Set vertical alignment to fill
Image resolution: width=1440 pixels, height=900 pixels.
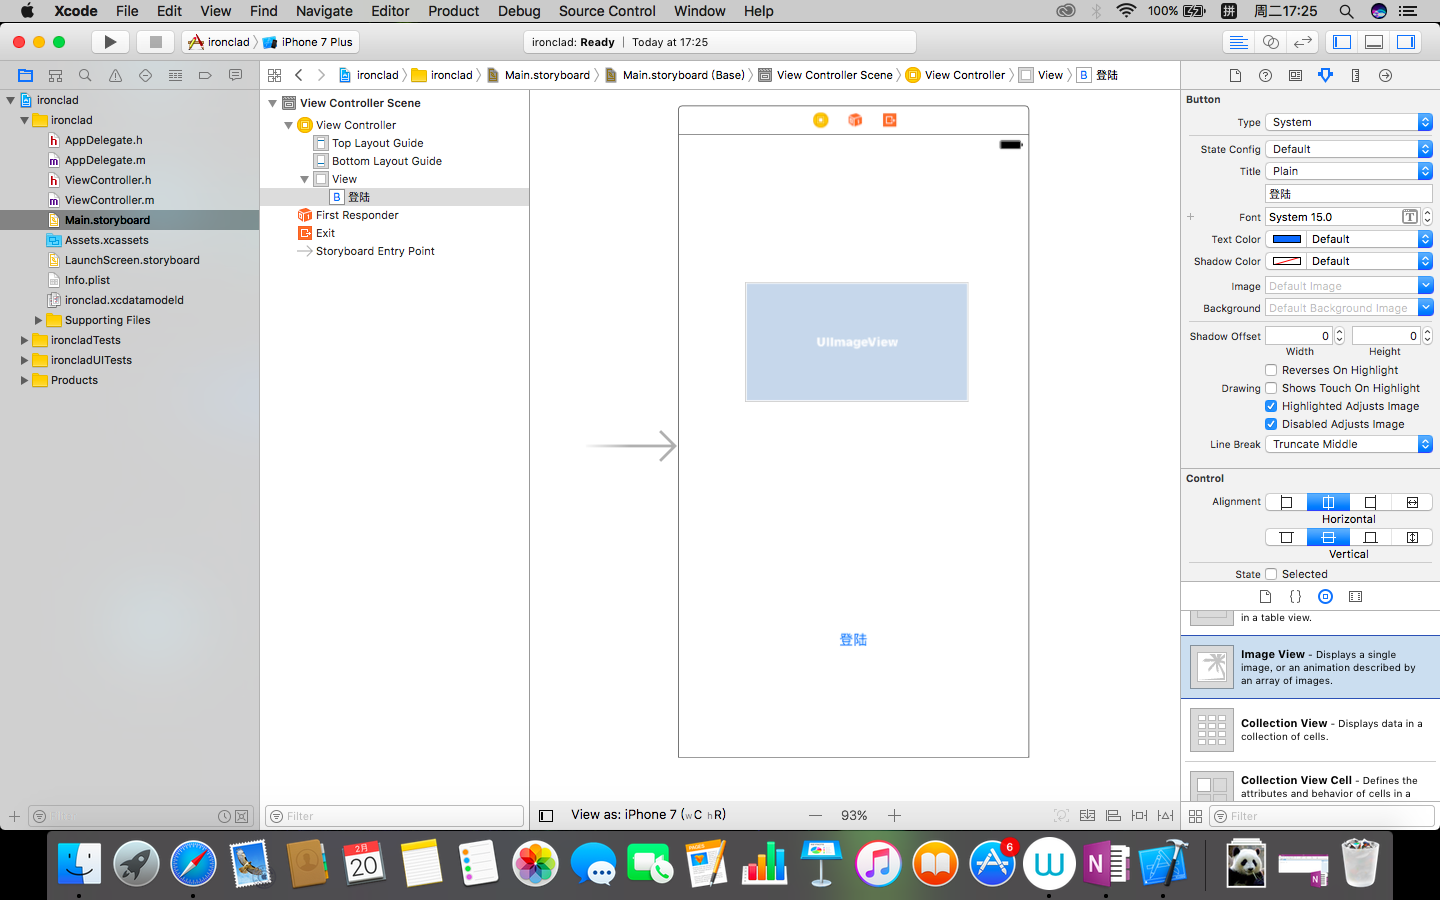pyautogui.click(x=1412, y=537)
